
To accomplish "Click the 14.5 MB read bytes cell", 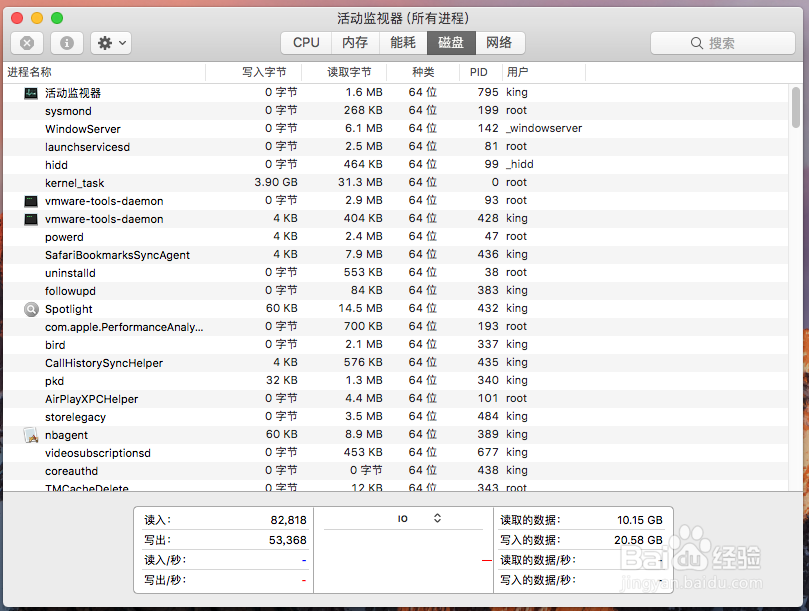I will point(360,309).
